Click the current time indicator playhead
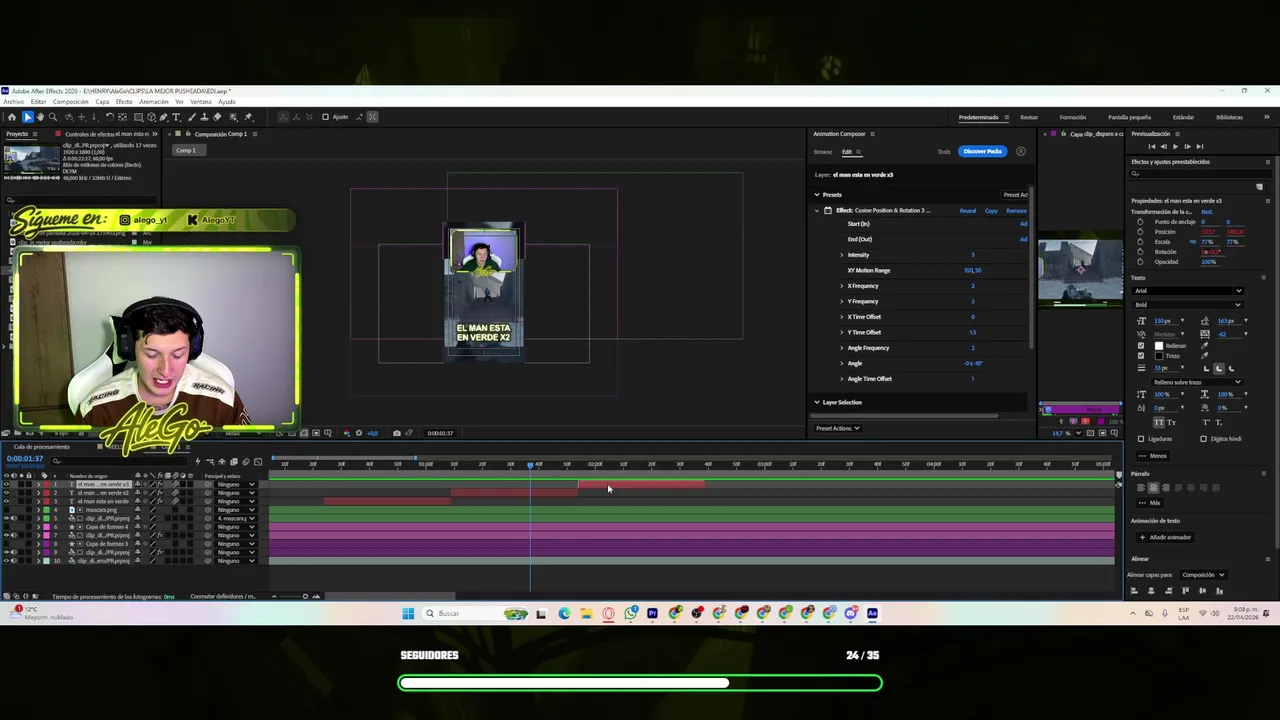 (531, 464)
